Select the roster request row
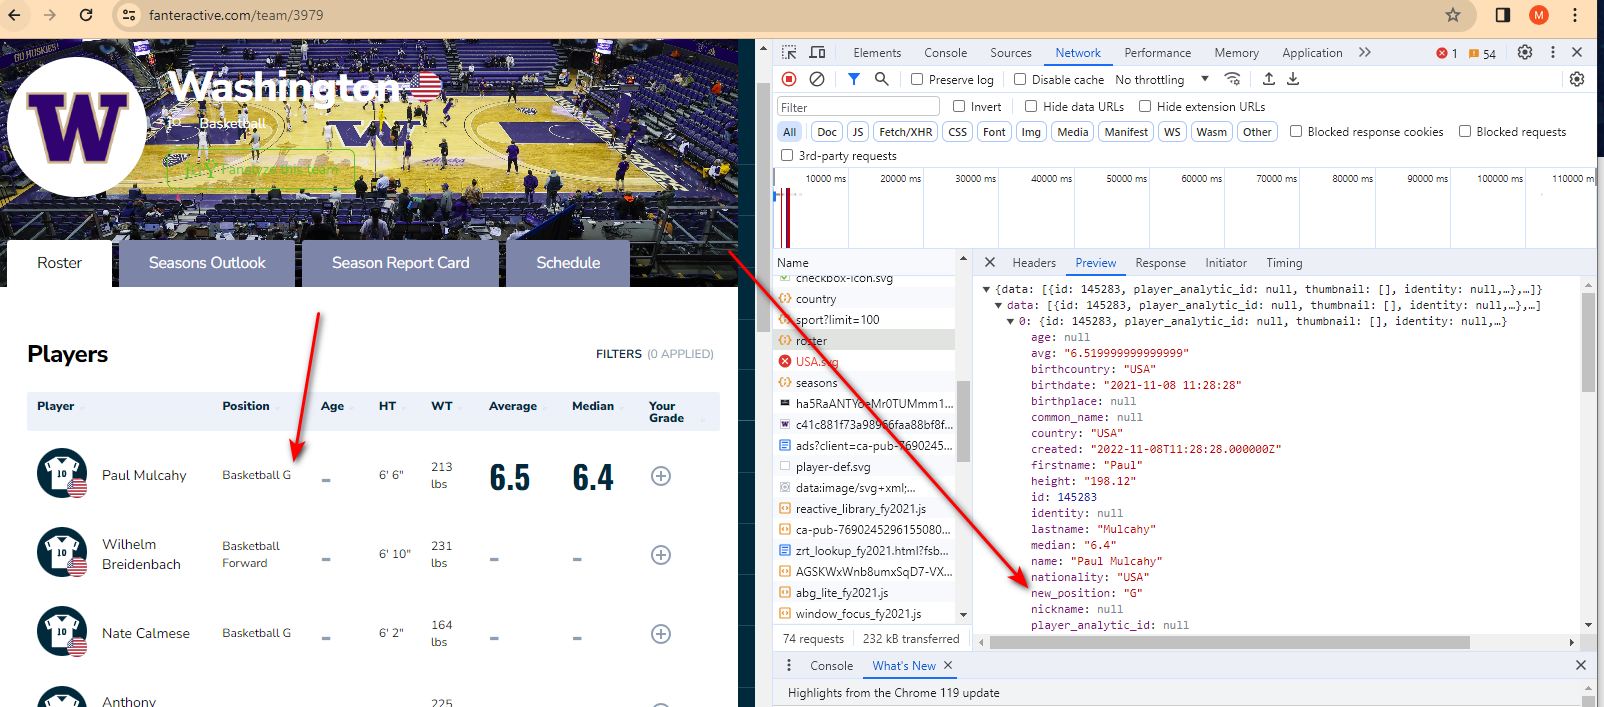Screen dimensions: 1604x707 click(x=865, y=341)
